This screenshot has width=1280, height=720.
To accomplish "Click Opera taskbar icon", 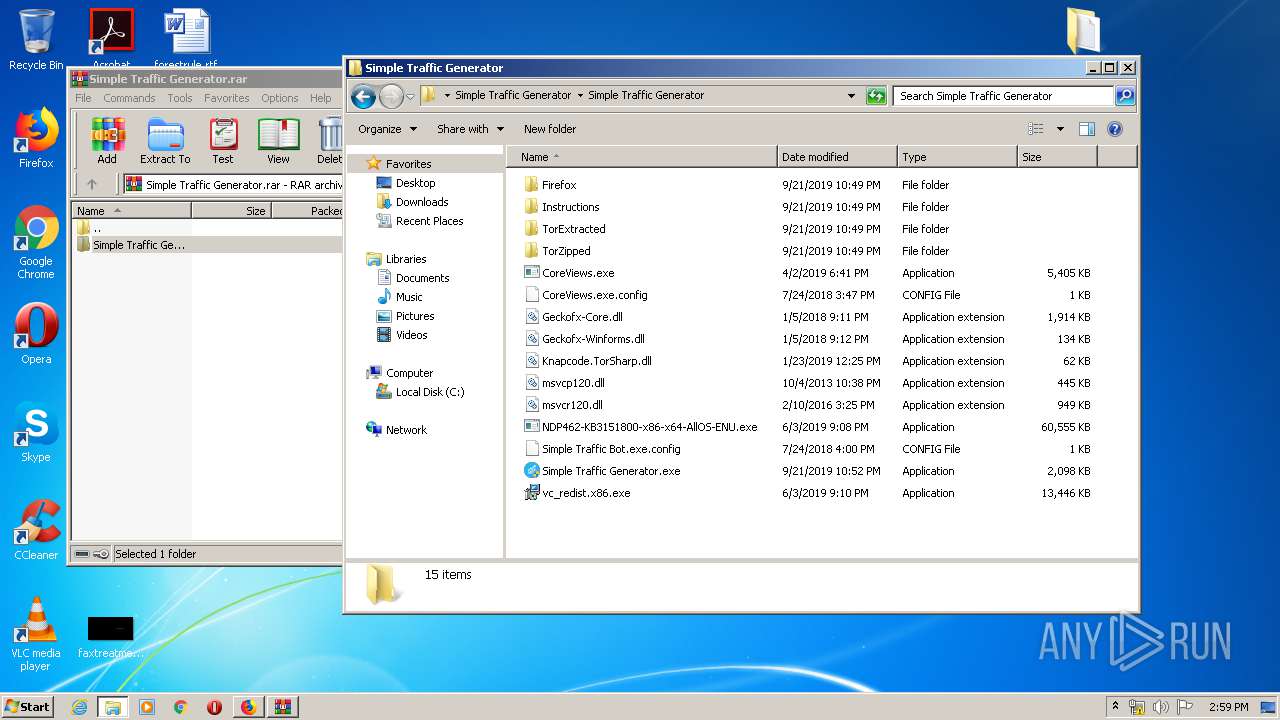I will 214,707.
